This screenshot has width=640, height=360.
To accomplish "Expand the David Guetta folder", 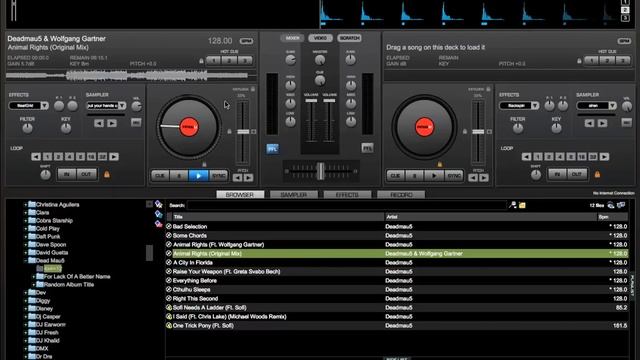I will (25, 253).
